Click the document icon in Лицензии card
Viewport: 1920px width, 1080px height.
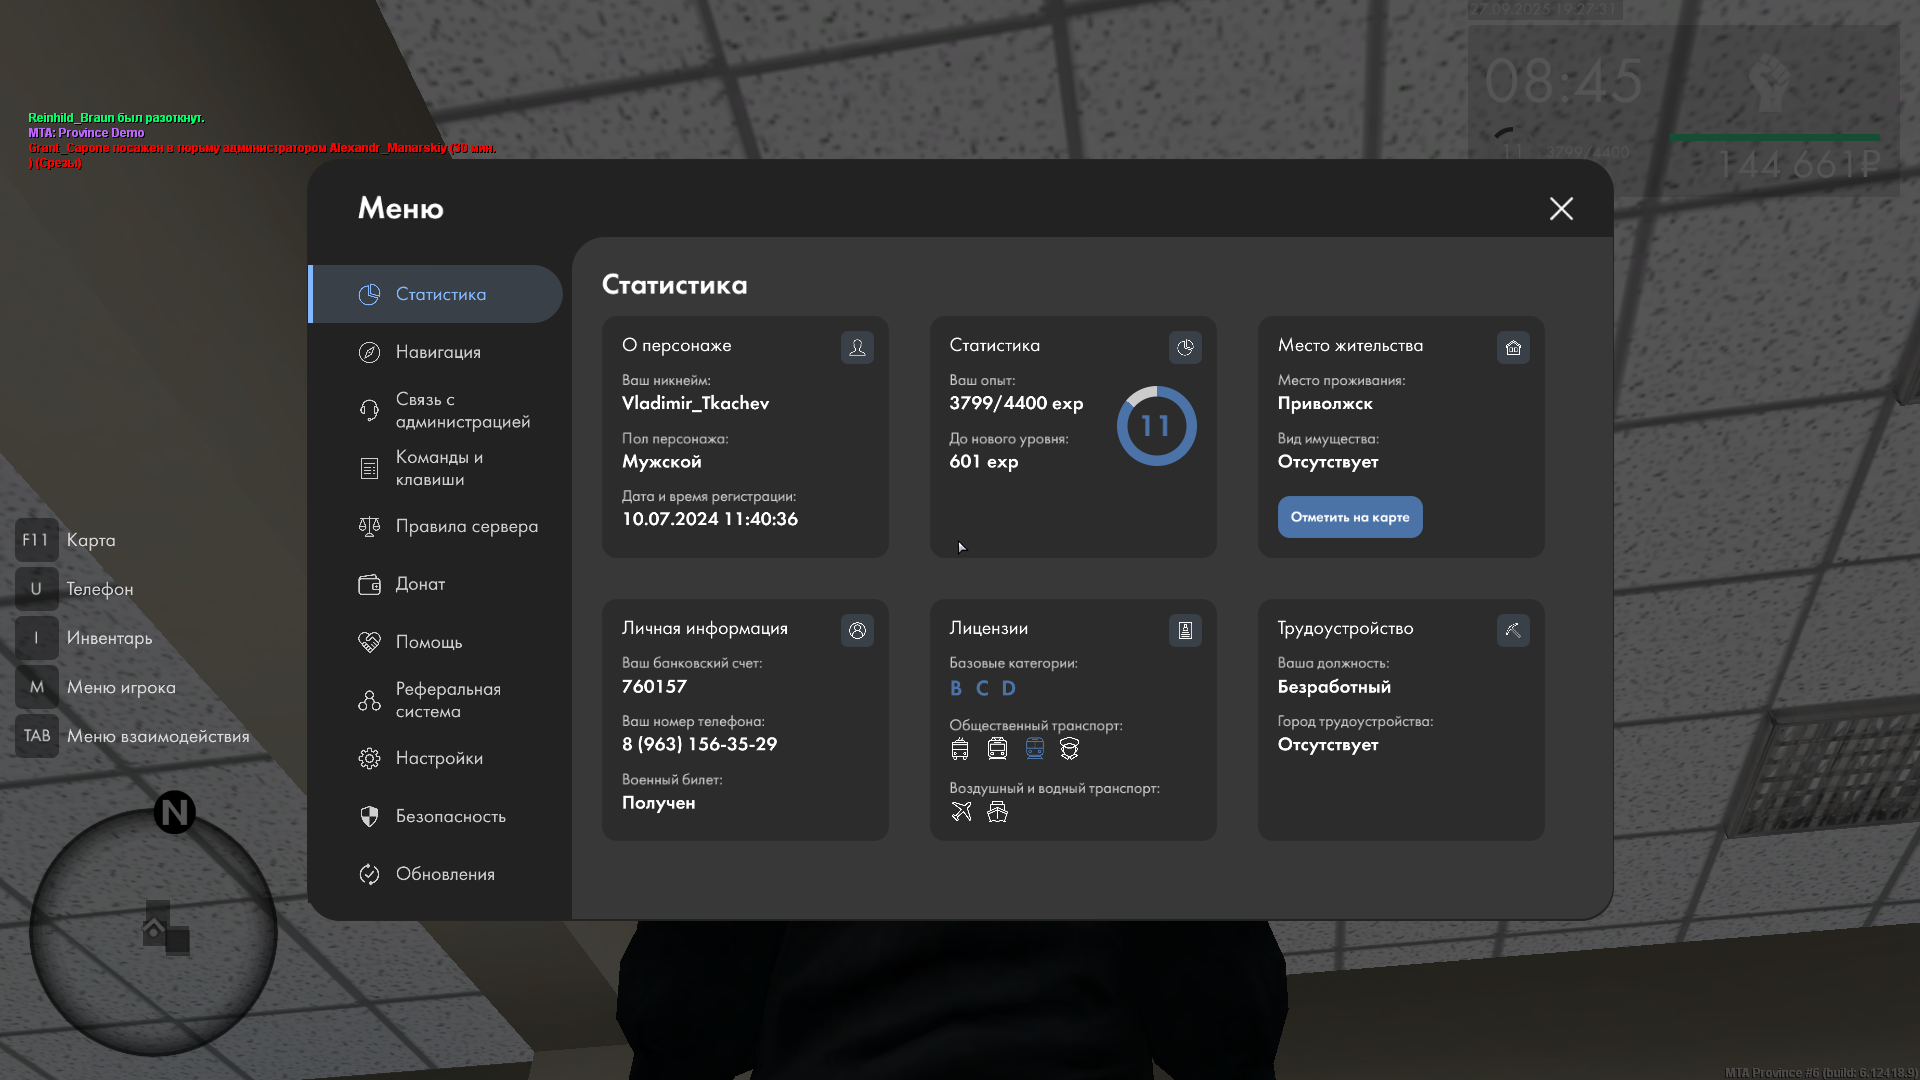tap(1185, 630)
